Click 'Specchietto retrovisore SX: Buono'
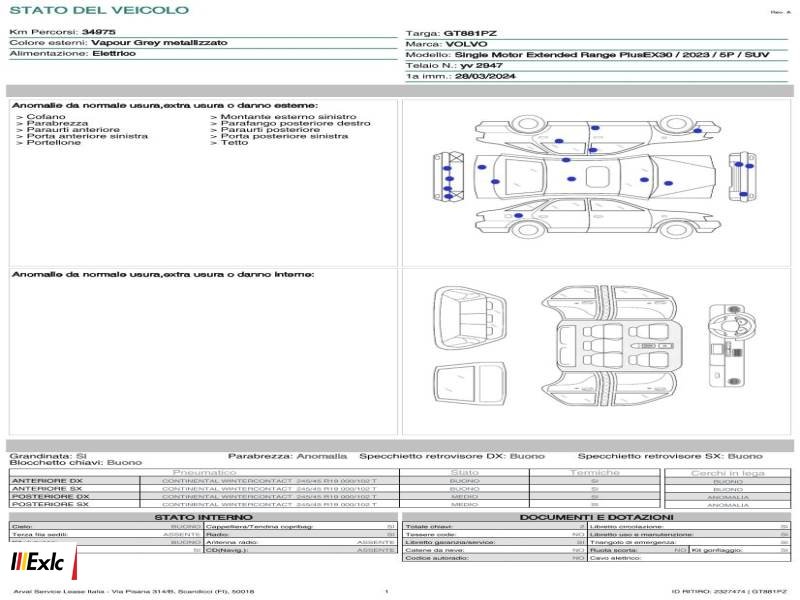 [670, 456]
